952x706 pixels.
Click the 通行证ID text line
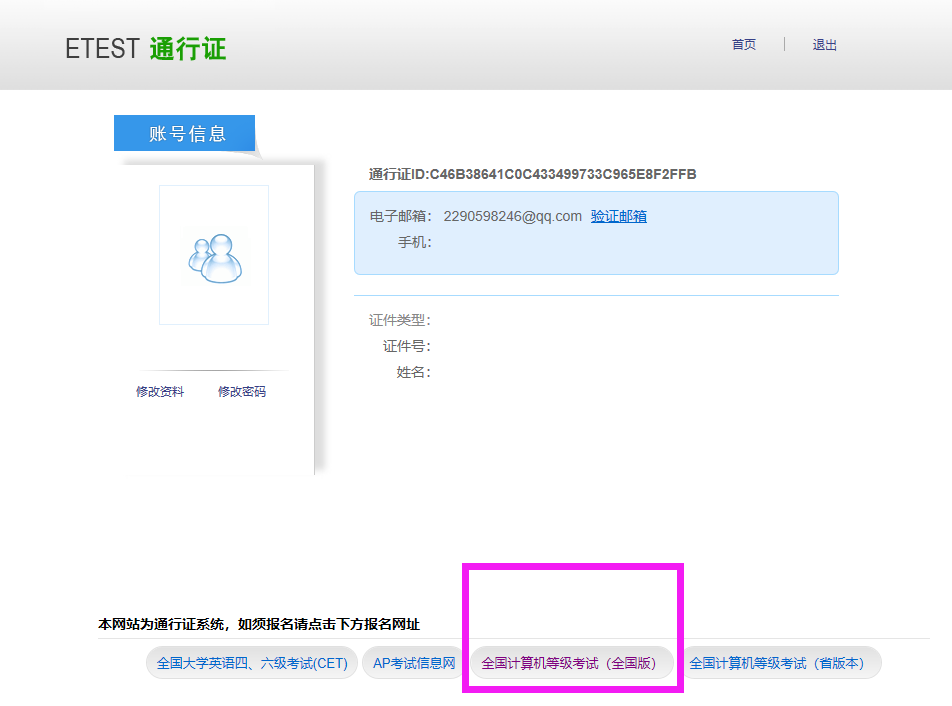point(532,174)
